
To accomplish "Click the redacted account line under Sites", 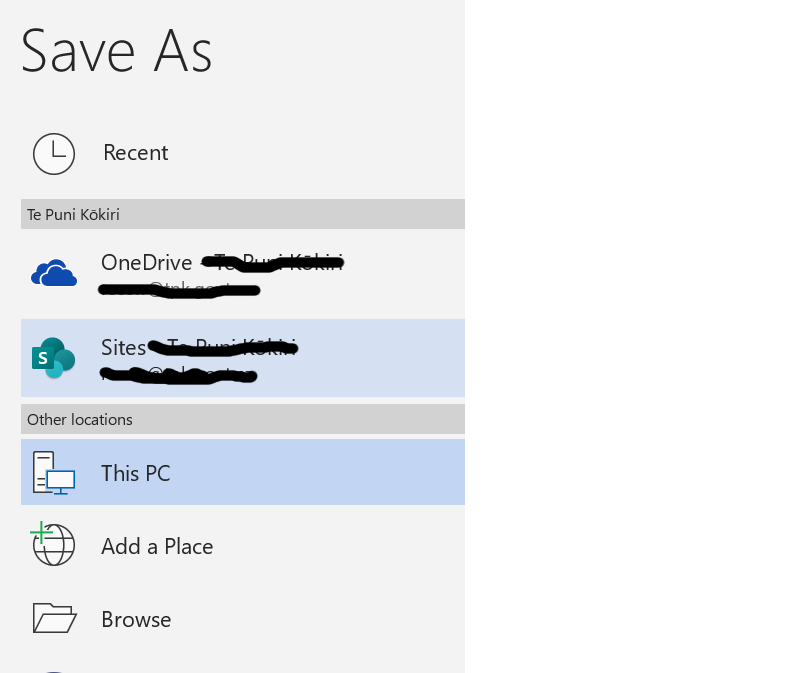I will [x=179, y=376].
